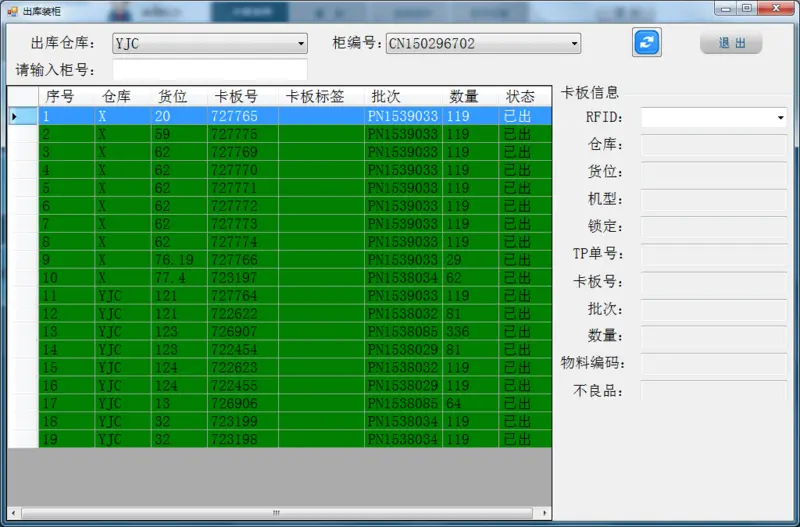Click batch cell PN1538085 in row 17
Viewport: 800px width, 527px height.
[402, 403]
